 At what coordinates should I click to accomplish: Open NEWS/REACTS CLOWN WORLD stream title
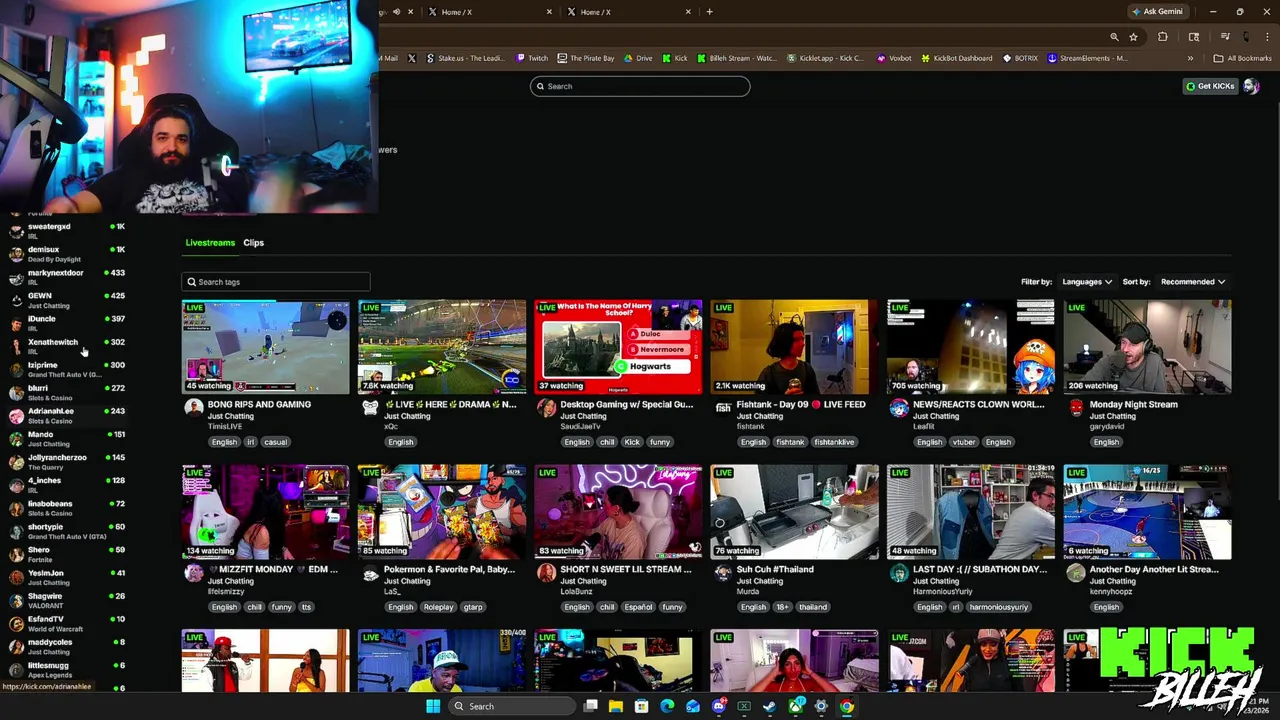pos(978,405)
